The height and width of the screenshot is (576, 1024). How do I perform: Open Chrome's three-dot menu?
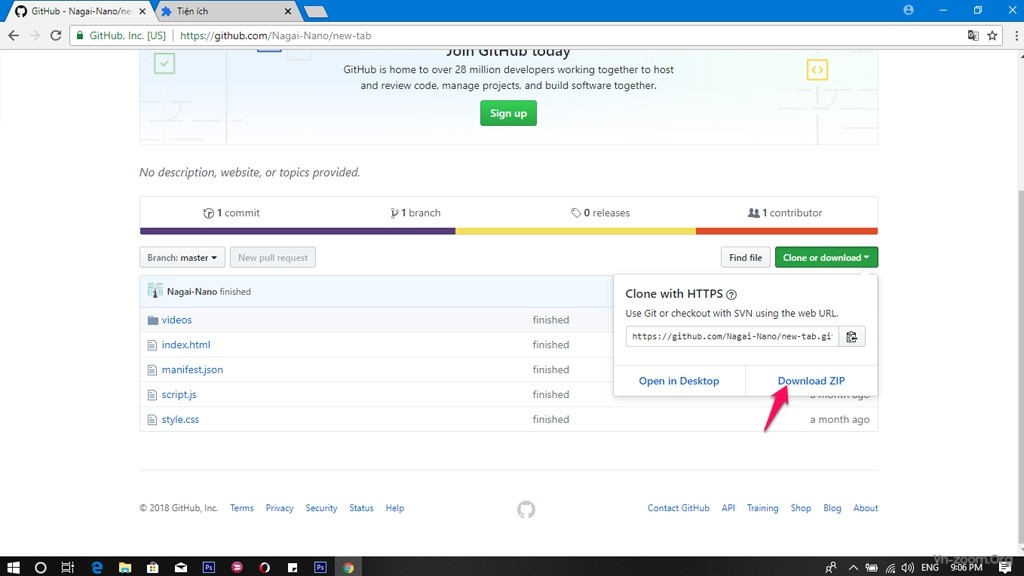pos(1016,36)
